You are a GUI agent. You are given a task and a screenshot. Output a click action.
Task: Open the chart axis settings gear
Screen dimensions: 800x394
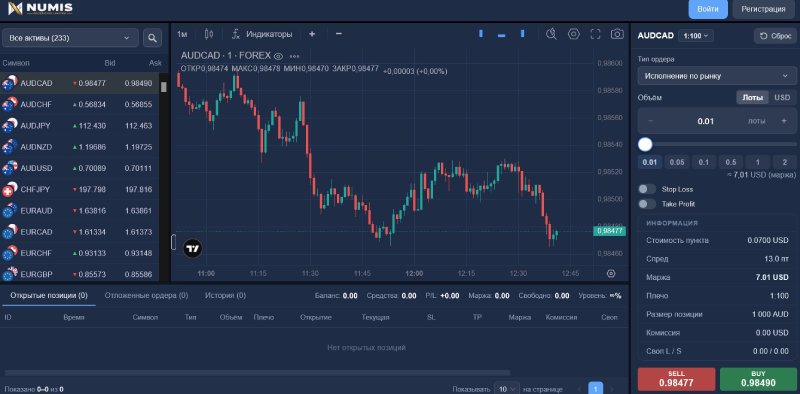click(x=611, y=274)
